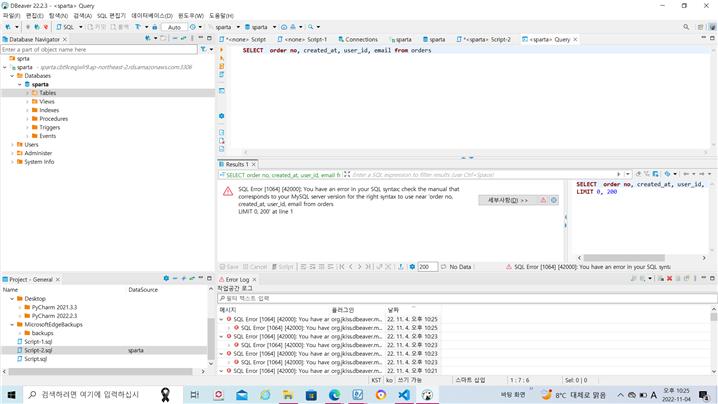This screenshot has height=404, width=718.
Task: Click the red delete log icon in Error Log toolbar
Action: coord(669,278)
